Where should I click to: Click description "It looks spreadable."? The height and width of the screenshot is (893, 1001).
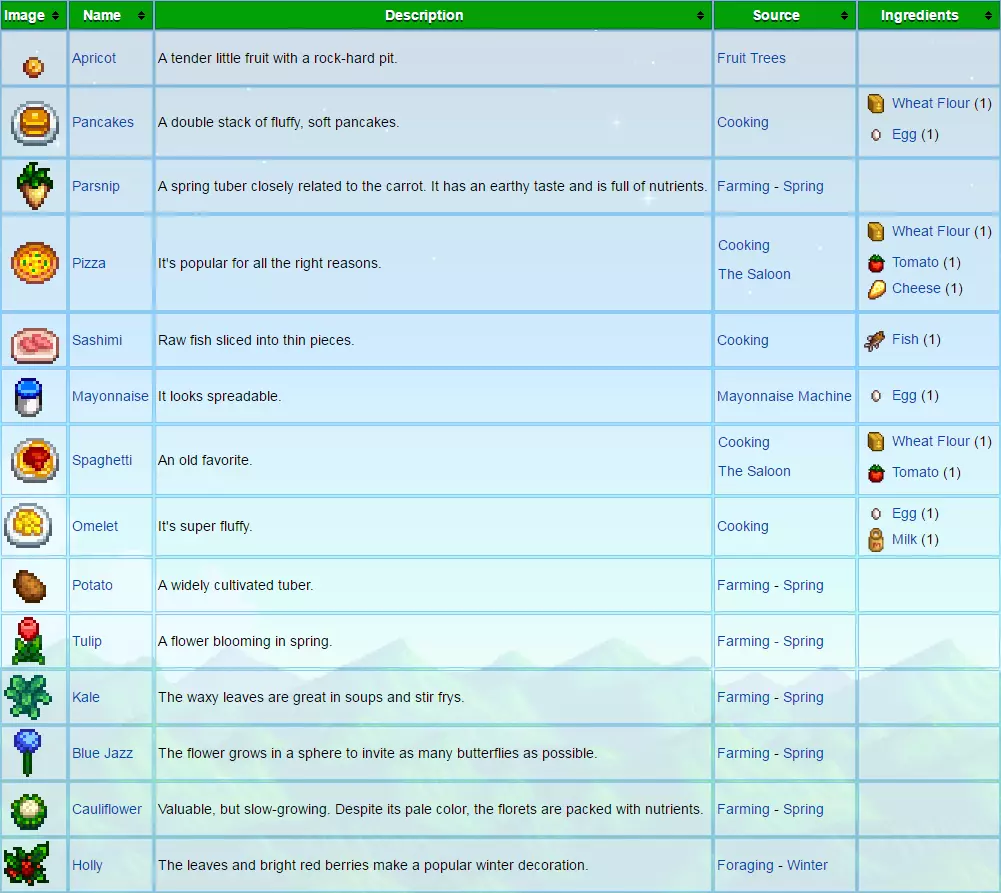pos(220,396)
